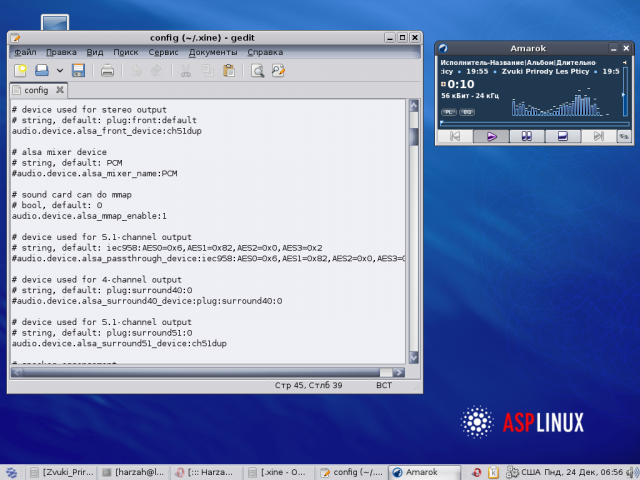This screenshot has height=480, width=640.
Task: Click the Play button in Amarok
Action: pyautogui.click(x=491, y=136)
